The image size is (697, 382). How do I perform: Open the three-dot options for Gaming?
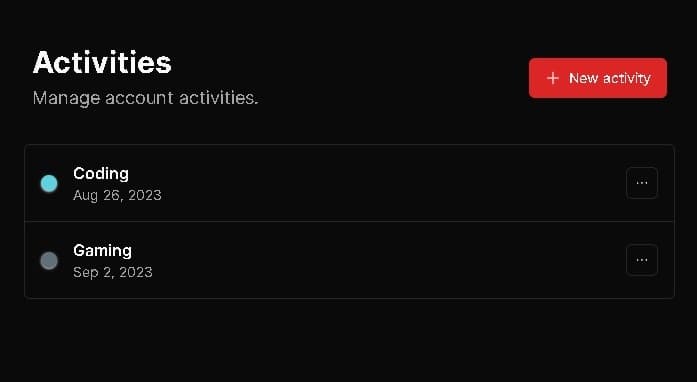pos(642,260)
